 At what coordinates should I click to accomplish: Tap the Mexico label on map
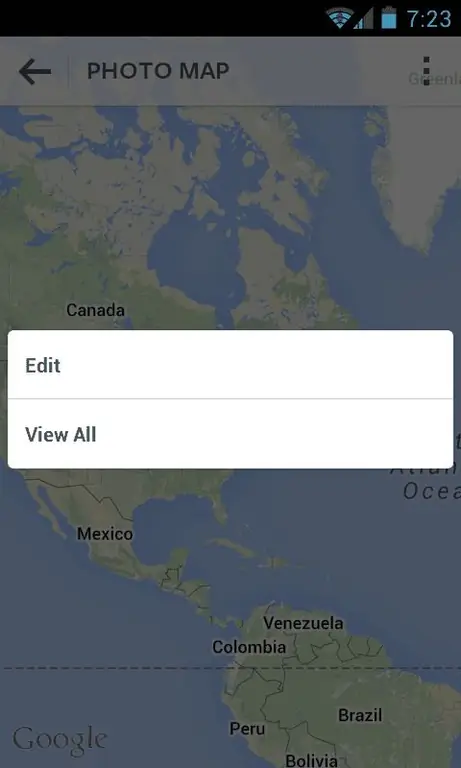(105, 534)
